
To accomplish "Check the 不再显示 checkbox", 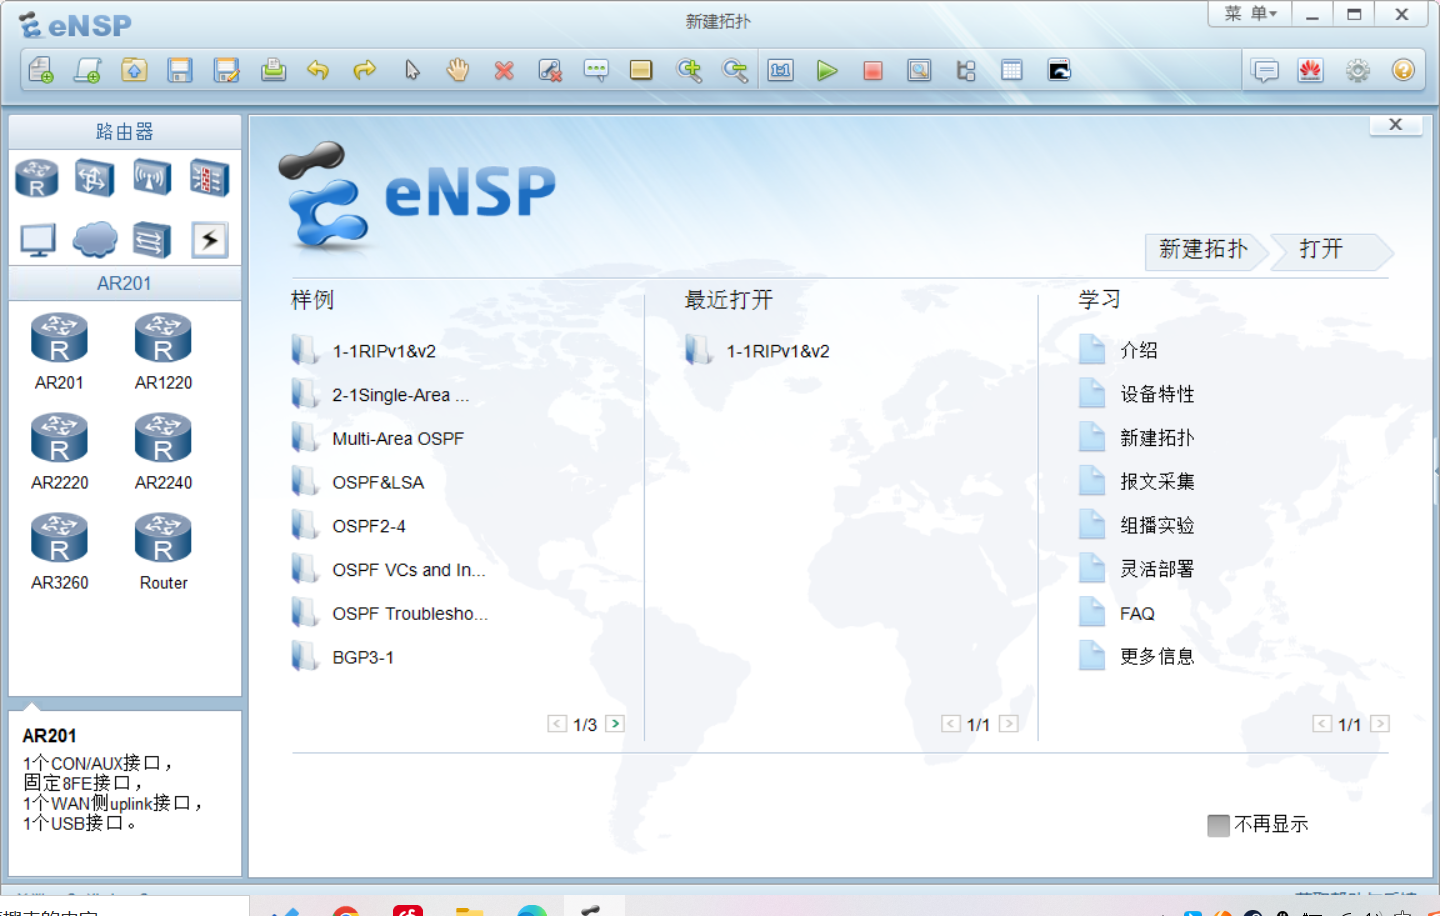I will [x=1218, y=824].
